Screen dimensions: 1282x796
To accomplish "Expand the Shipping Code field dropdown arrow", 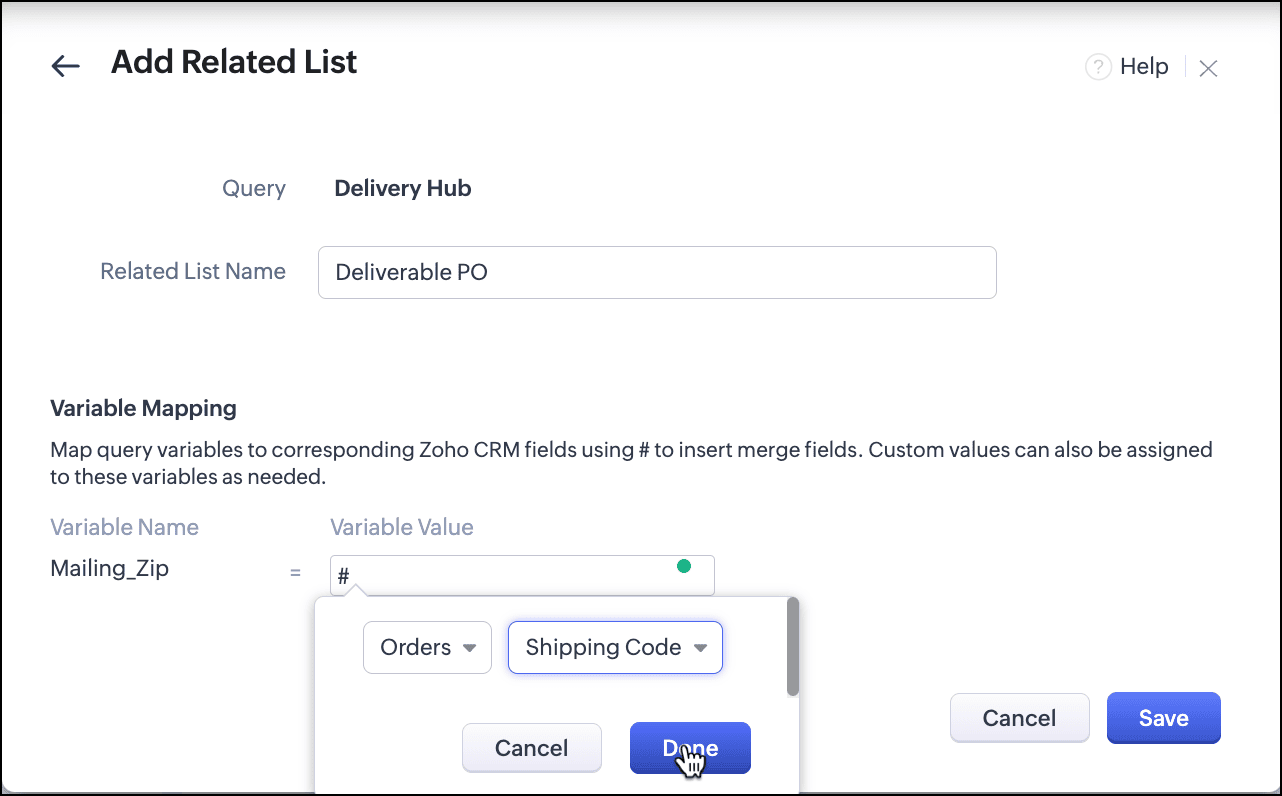I will 701,648.
